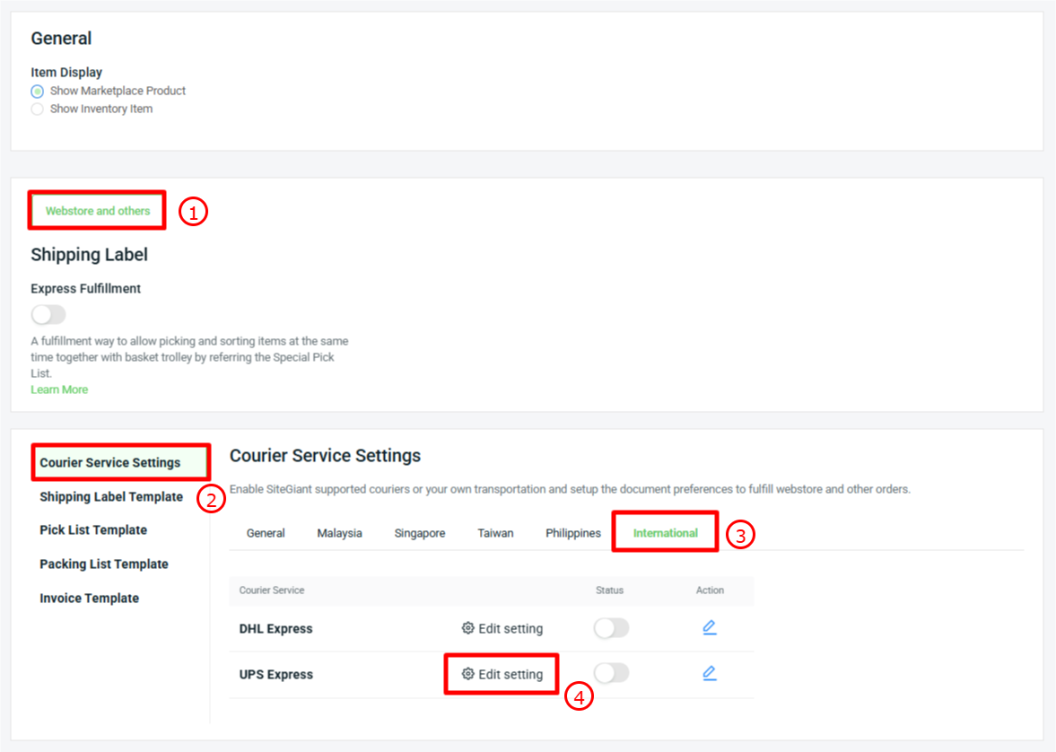
Task: Open Pick List Template in sidebar
Action: (93, 530)
